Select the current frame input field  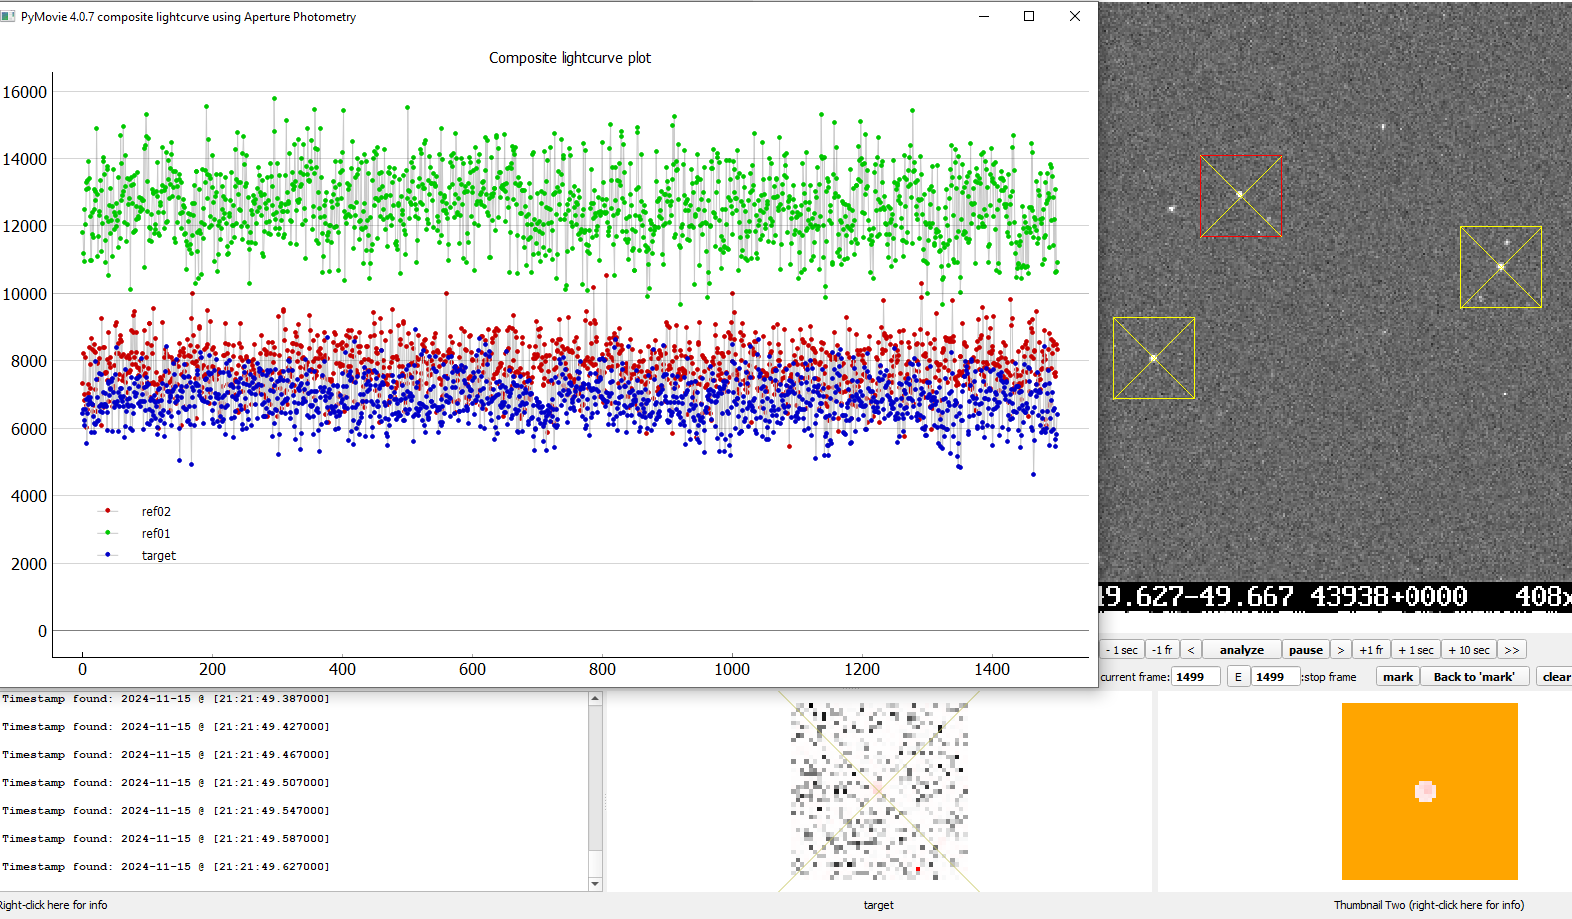coord(1196,677)
